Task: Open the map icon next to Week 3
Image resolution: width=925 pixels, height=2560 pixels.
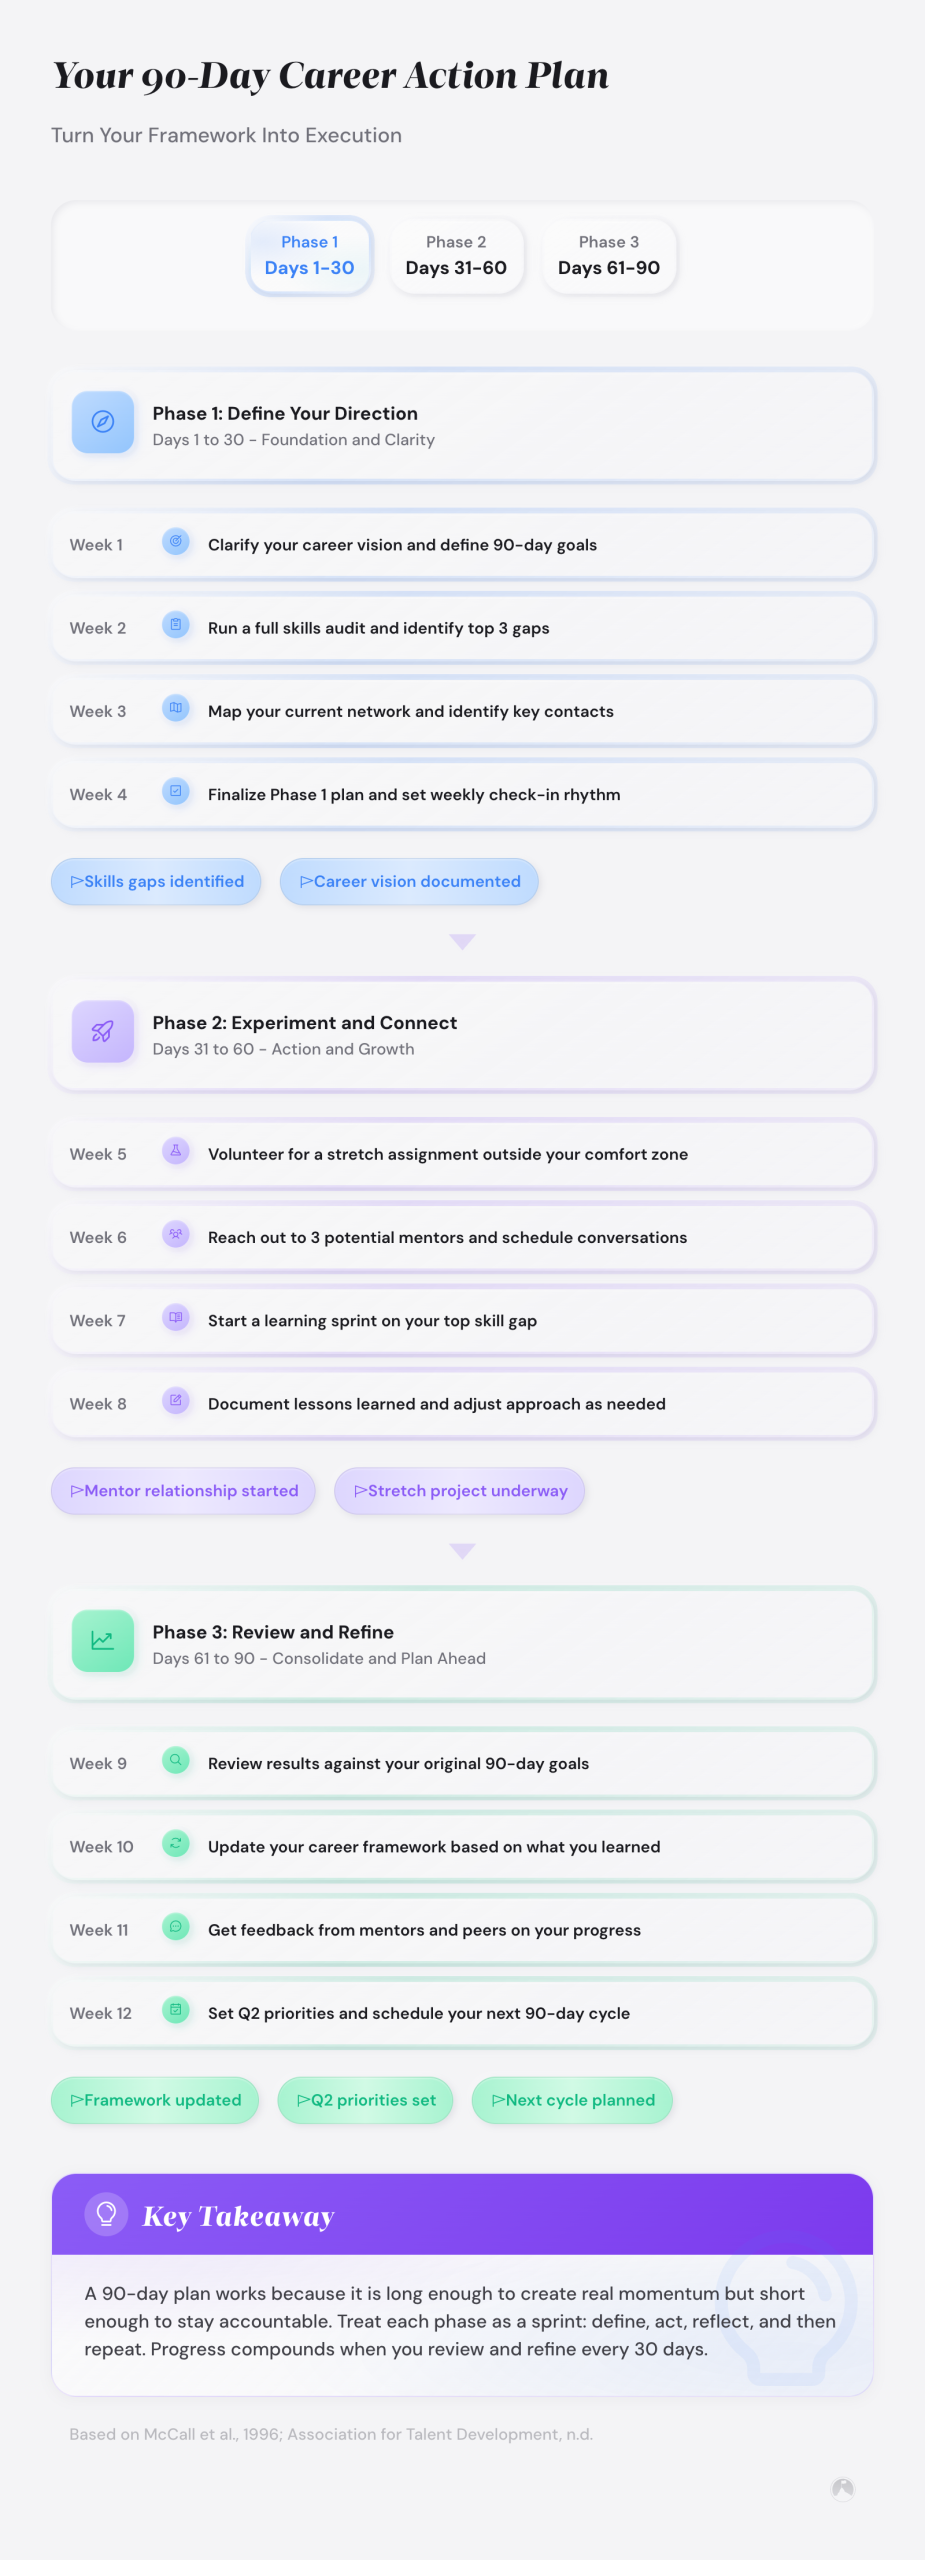Action: point(176,710)
